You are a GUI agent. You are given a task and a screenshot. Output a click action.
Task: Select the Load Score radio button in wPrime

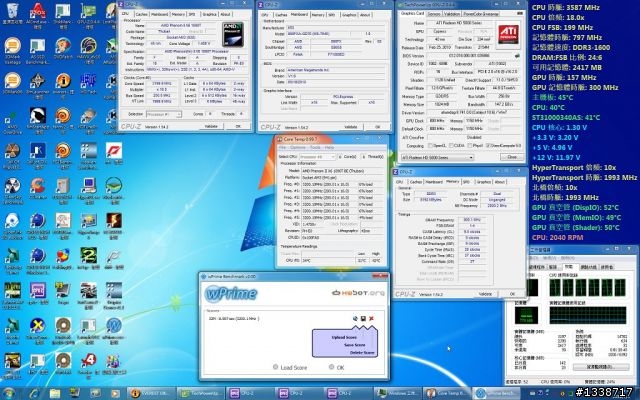tap(276, 367)
